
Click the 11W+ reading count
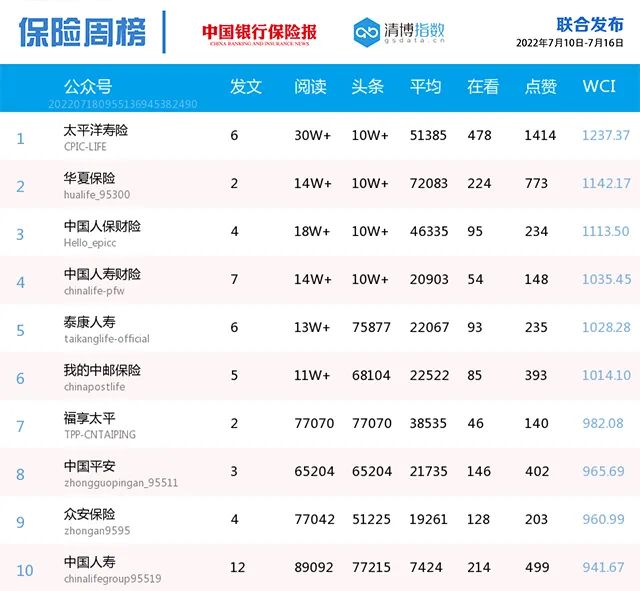(312, 375)
